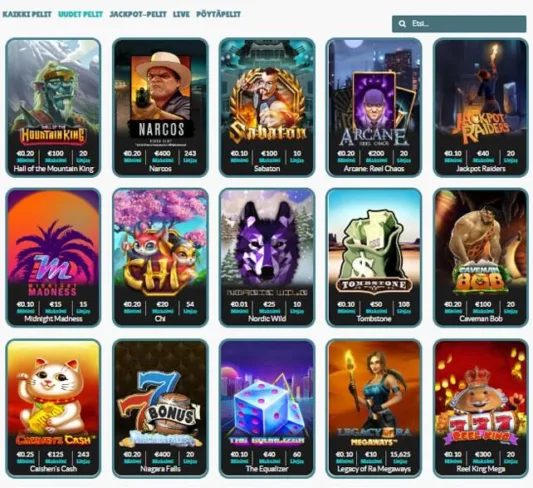Open the Kaikki Pelit tab
The height and width of the screenshot is (488, 533).
27,14
